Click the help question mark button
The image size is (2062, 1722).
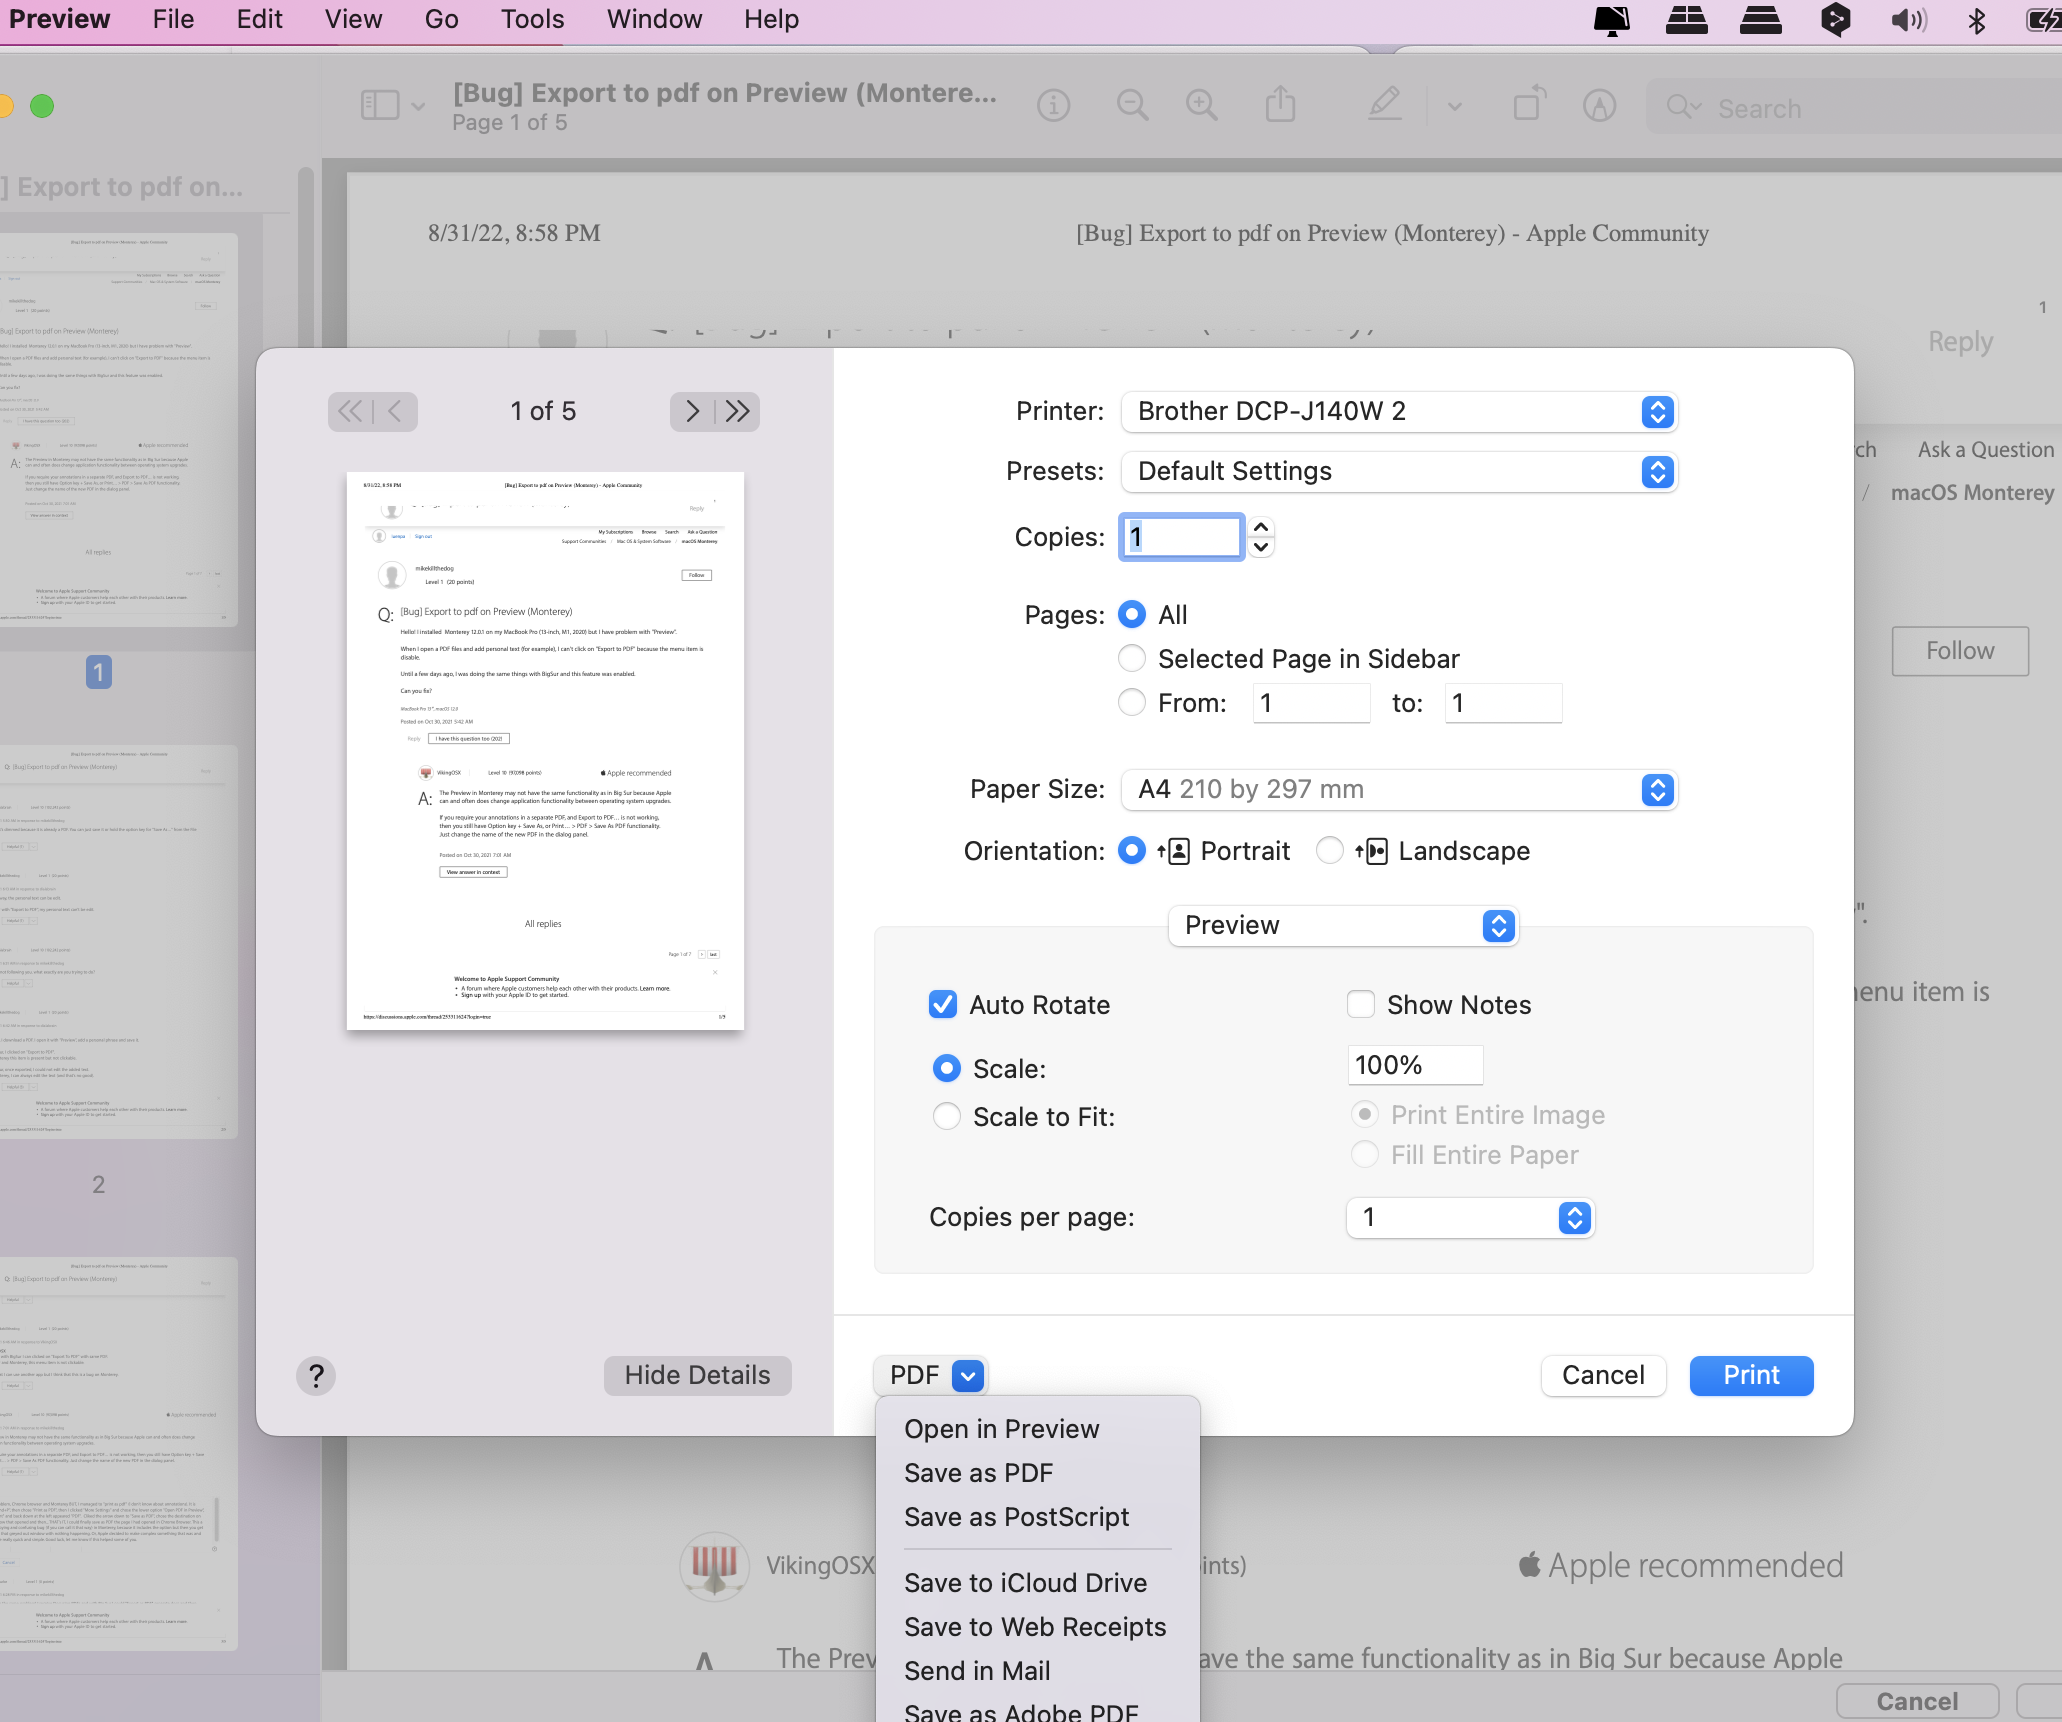(x=316, y=1376)
